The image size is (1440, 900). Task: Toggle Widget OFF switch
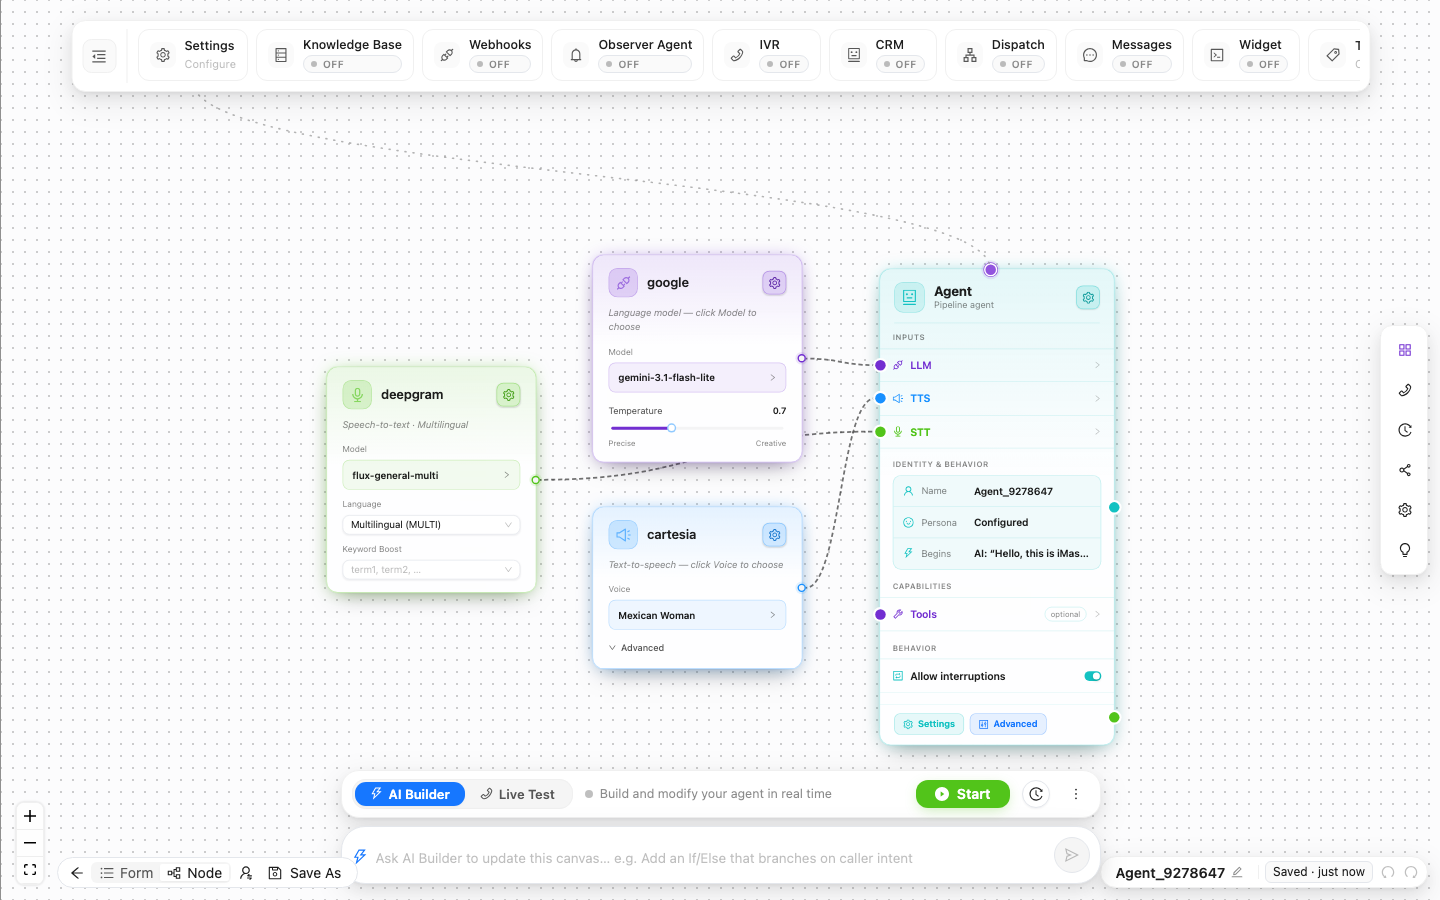1263,64
